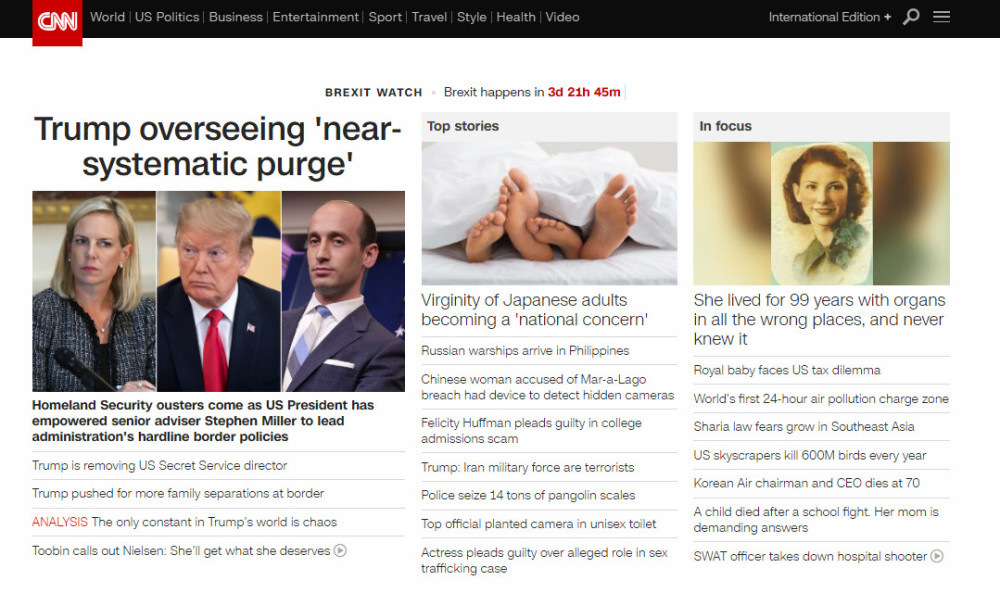Viewport: 1000px width, 593px height.
Task: Open the World menu item
Action: [x=107, y=17]
